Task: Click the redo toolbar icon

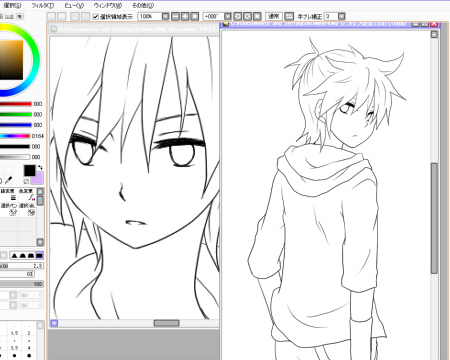Action: [62, 16]
